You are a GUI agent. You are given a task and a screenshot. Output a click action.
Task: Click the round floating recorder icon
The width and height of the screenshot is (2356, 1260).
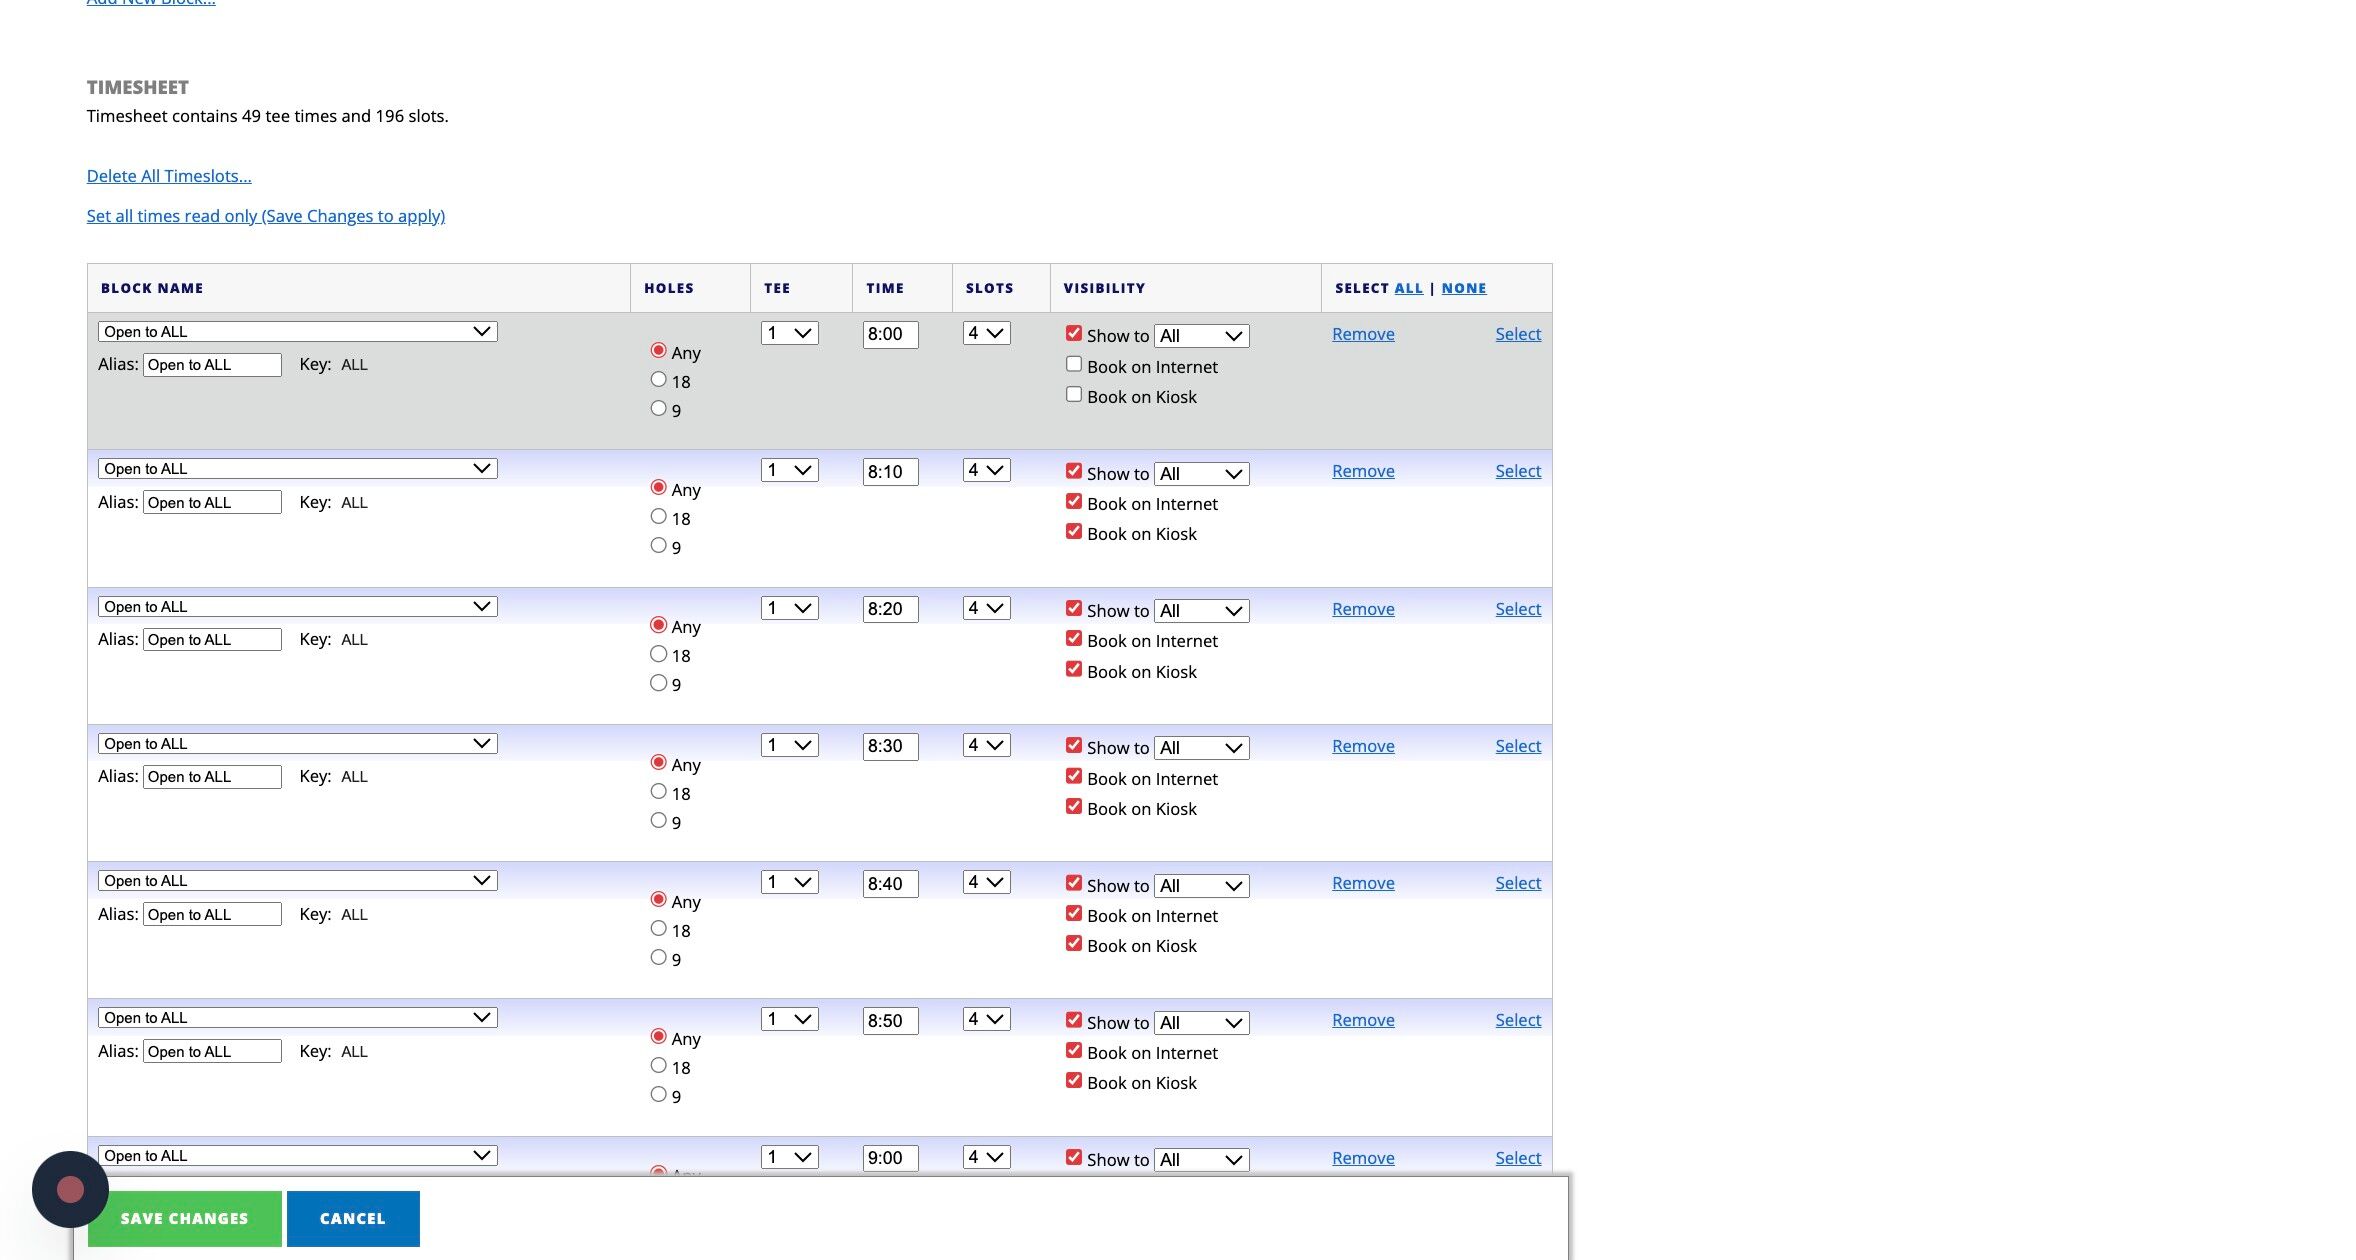pyautogui.click(x=70, y=1189)
